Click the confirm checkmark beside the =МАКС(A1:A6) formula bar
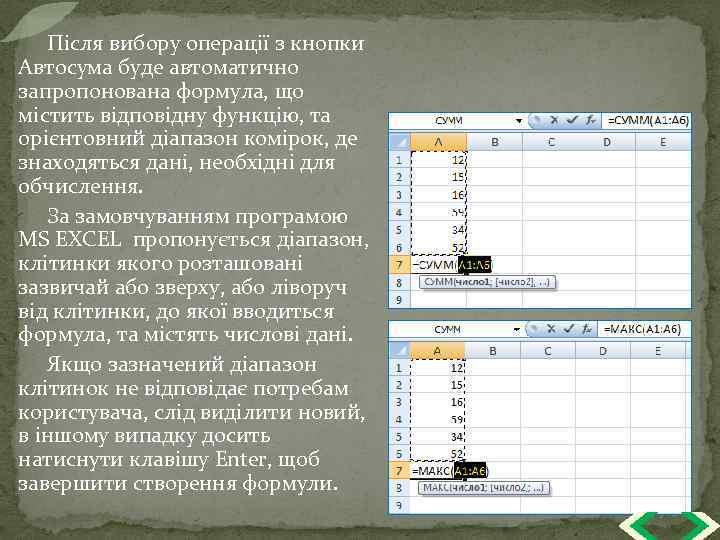 [569, 329]
